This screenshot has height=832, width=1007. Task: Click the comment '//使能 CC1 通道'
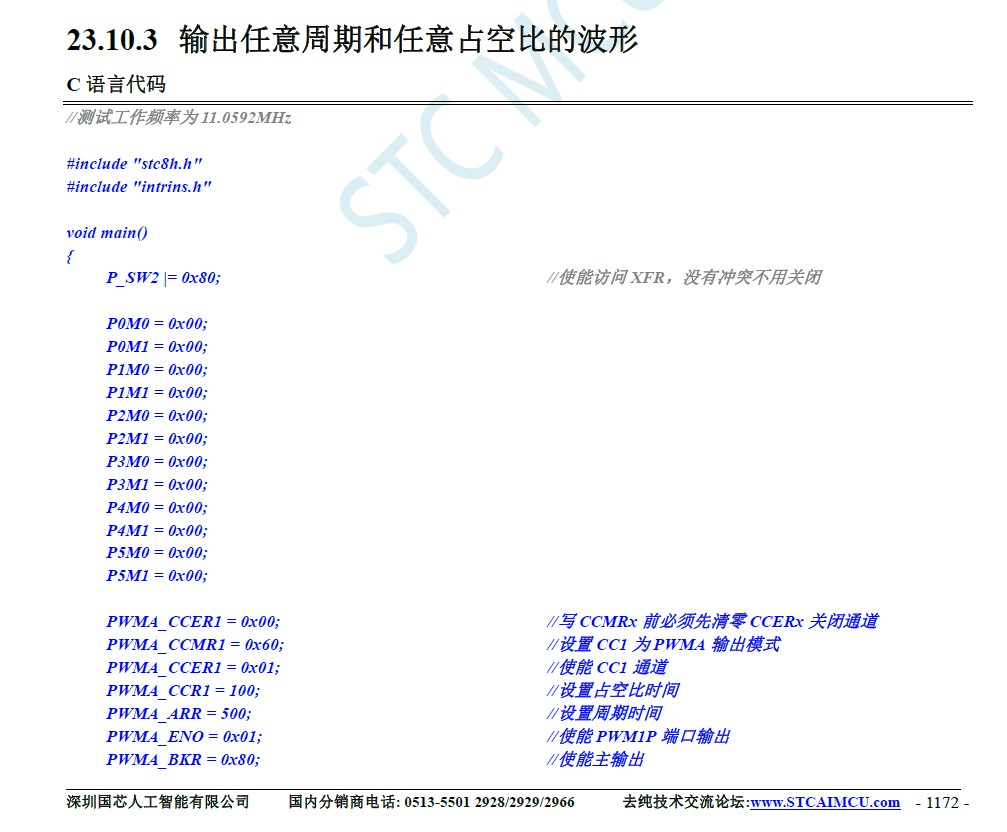click(x=608, y=668)
